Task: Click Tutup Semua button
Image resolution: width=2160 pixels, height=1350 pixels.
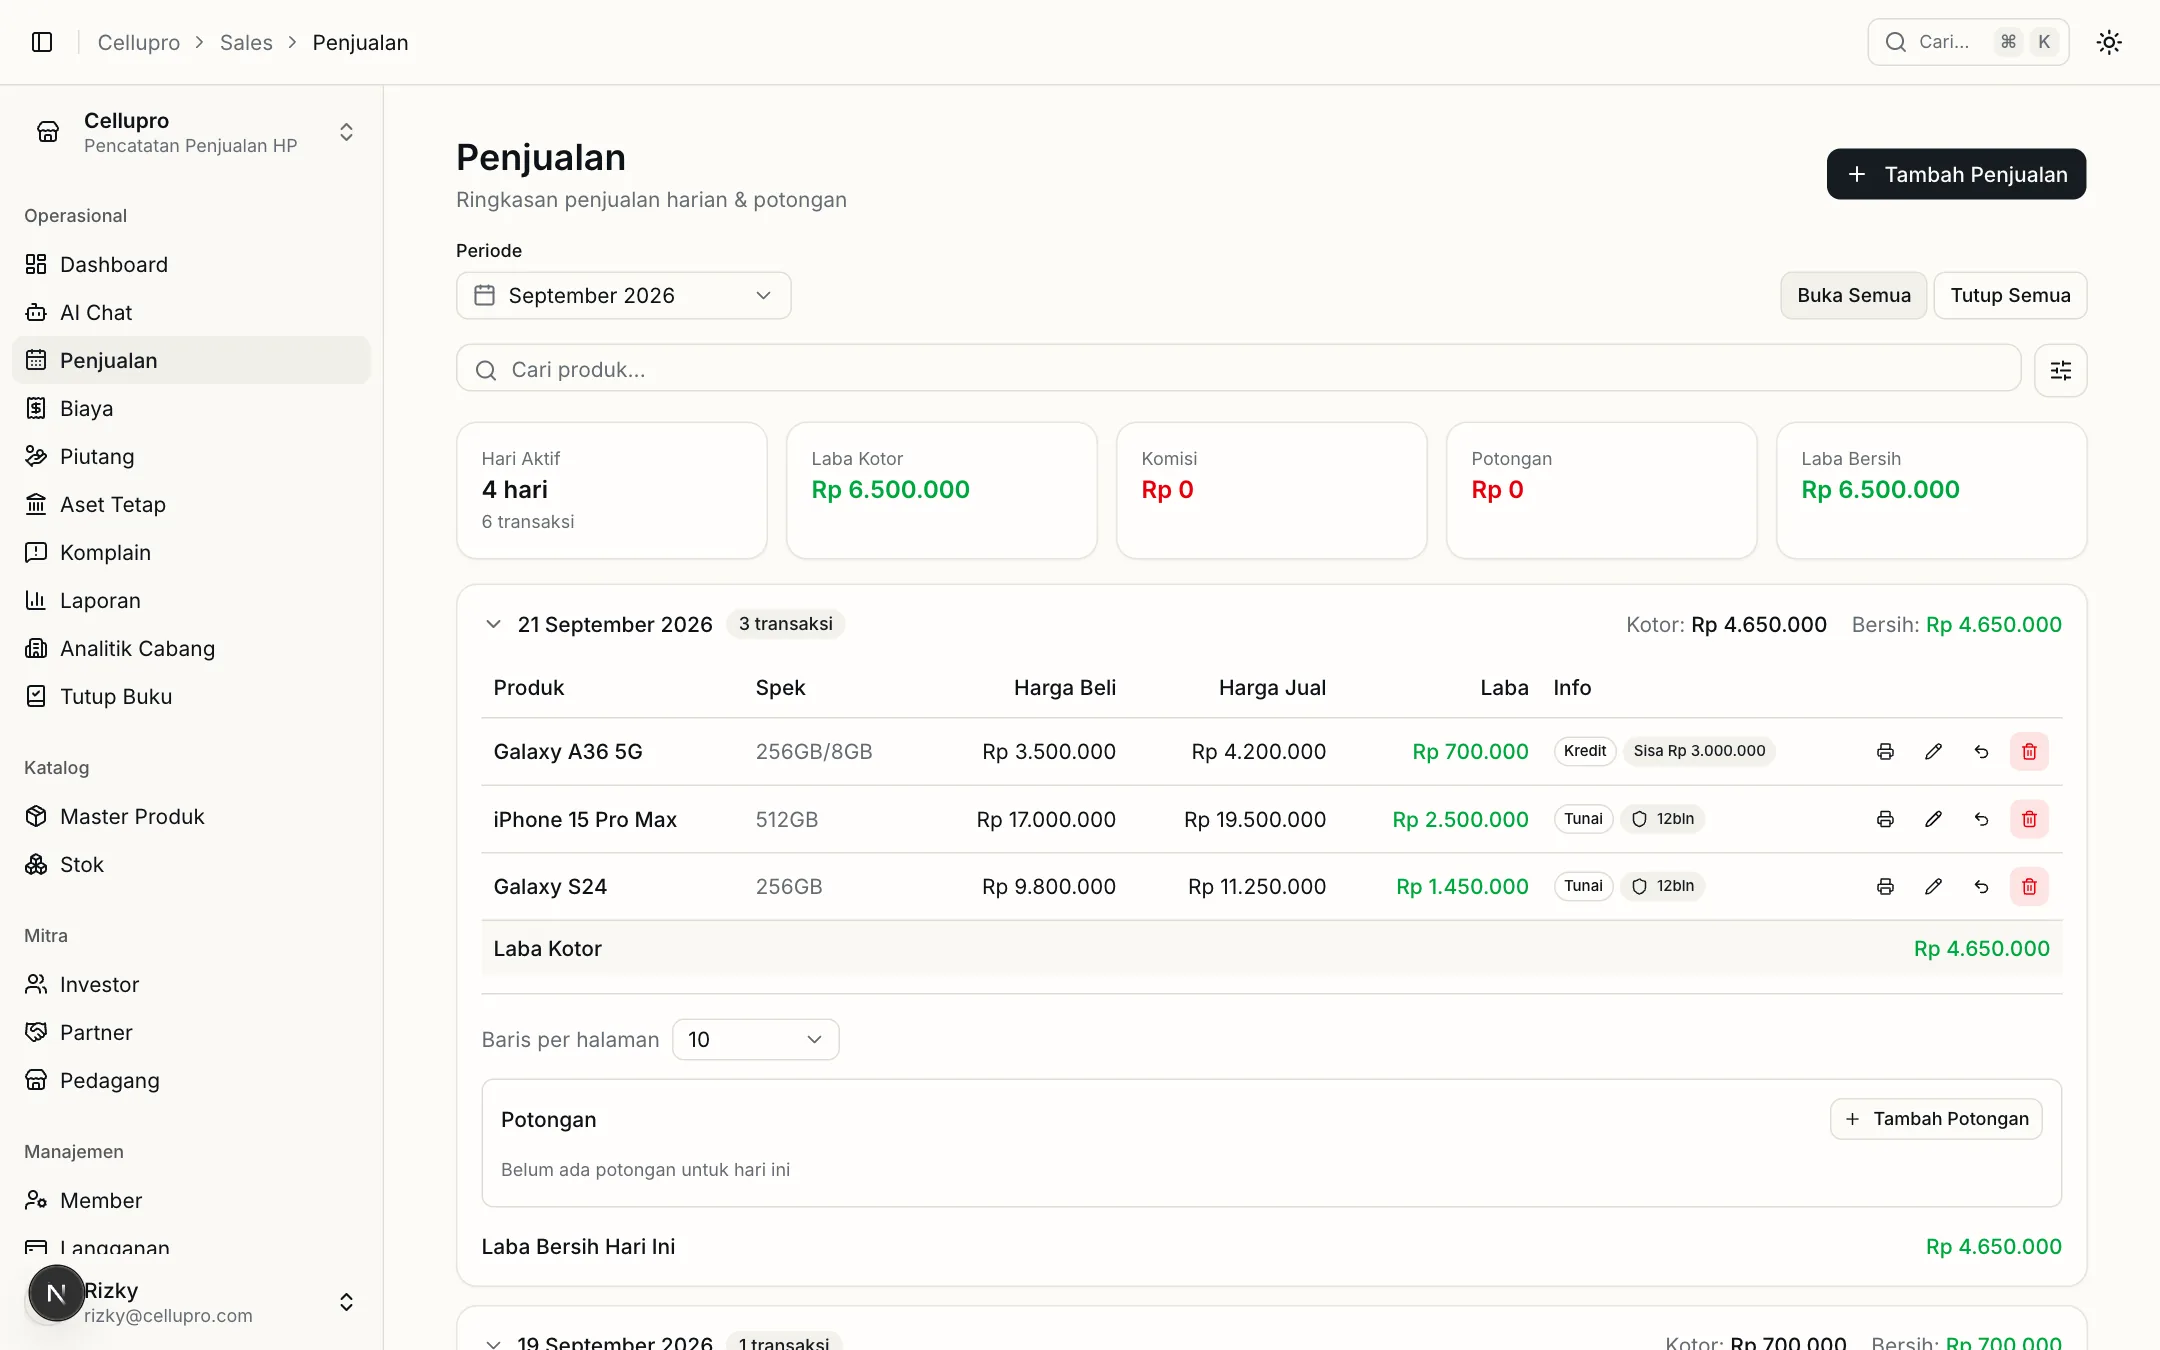Action: click(x=2010, y=296)
